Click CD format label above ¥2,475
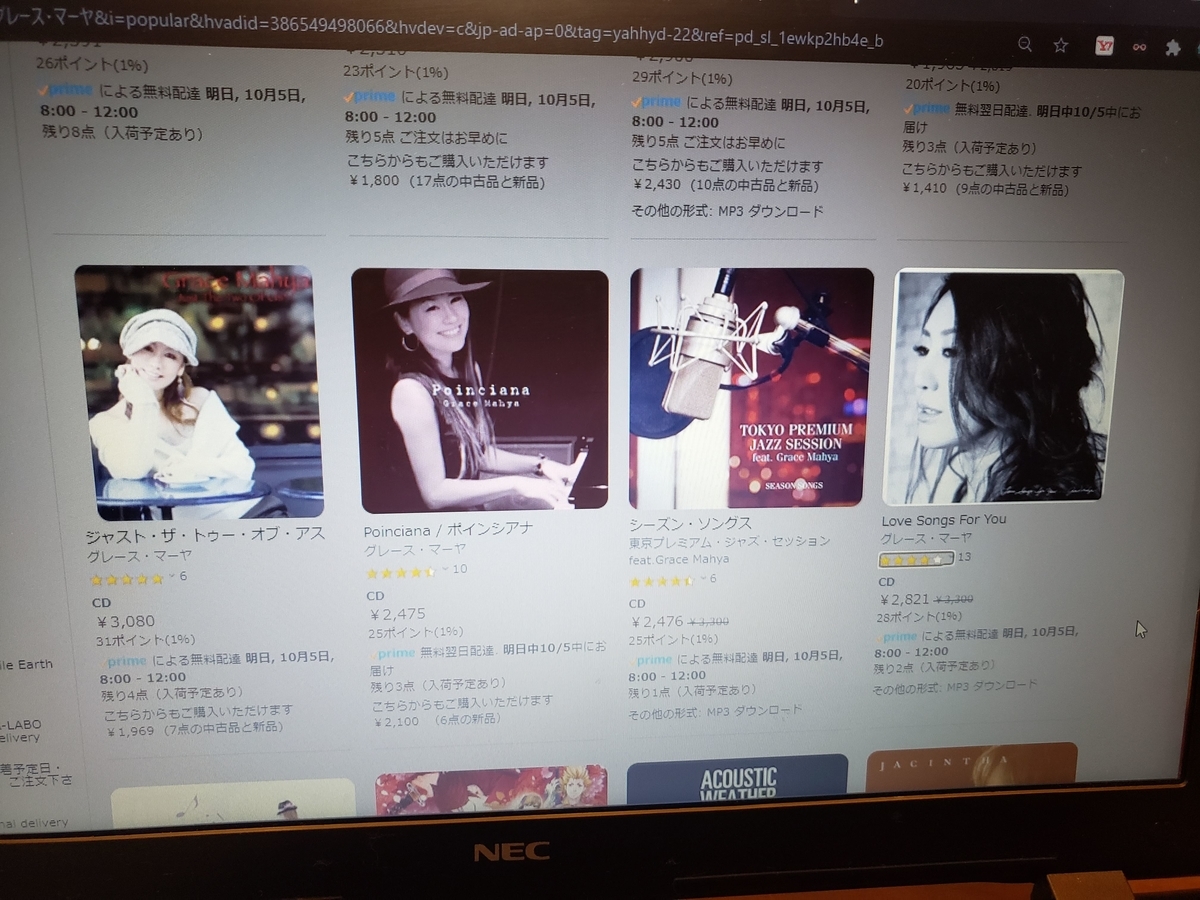Image resolution: width=1200 pixels, height=900 pixels. [x=375, y=596]
